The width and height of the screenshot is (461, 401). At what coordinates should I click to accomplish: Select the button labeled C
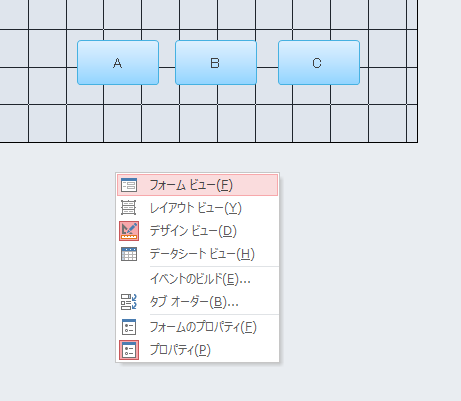click(x=319, y=63)
